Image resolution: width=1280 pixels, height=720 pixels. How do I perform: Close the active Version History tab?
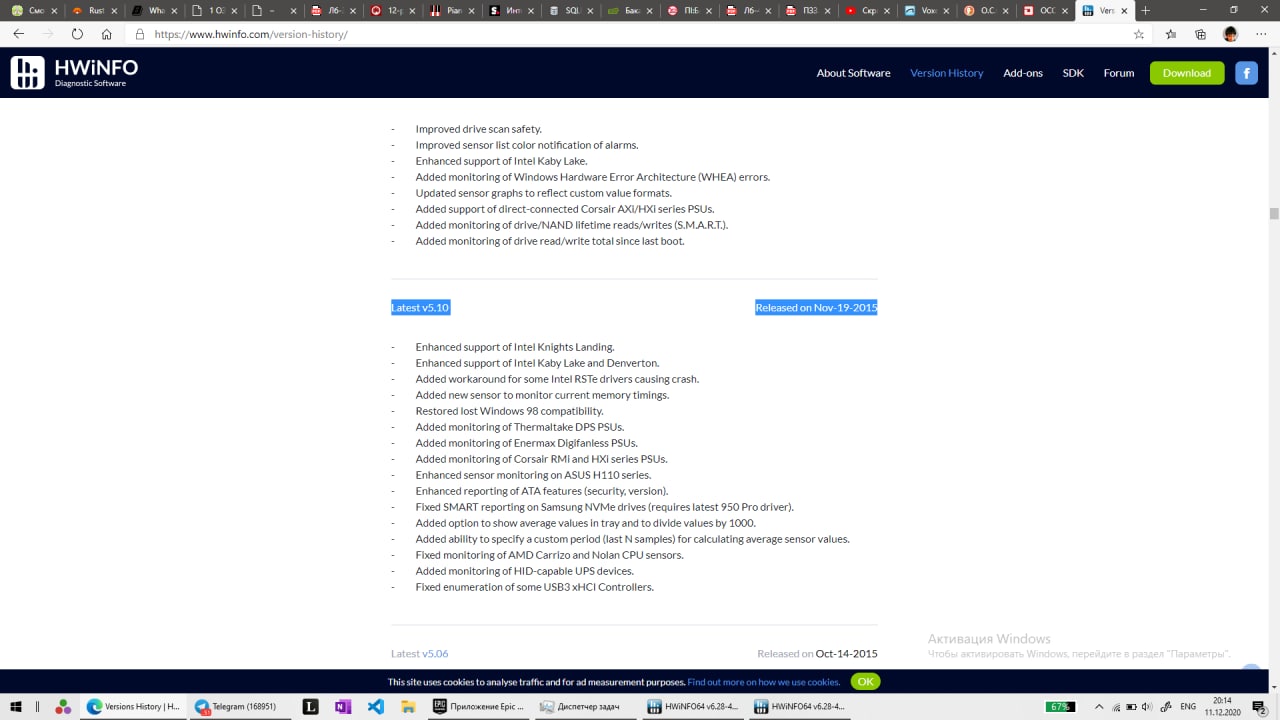[1125, 11]
